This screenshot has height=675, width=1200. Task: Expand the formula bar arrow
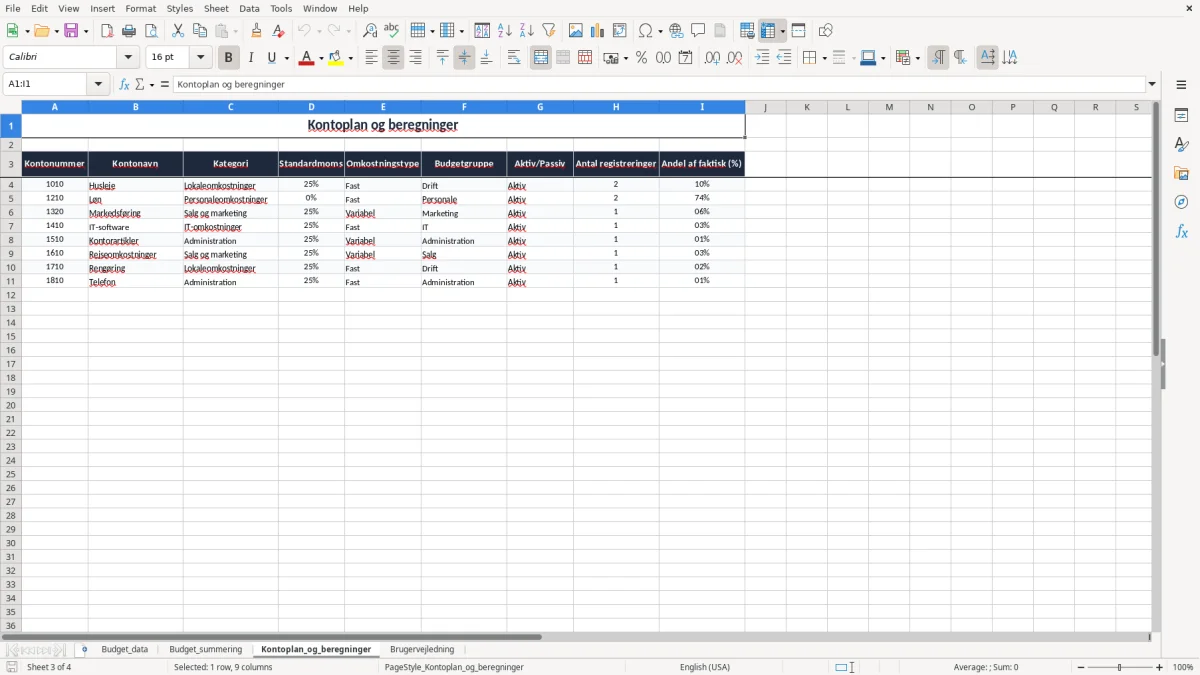coord(1152,85)
